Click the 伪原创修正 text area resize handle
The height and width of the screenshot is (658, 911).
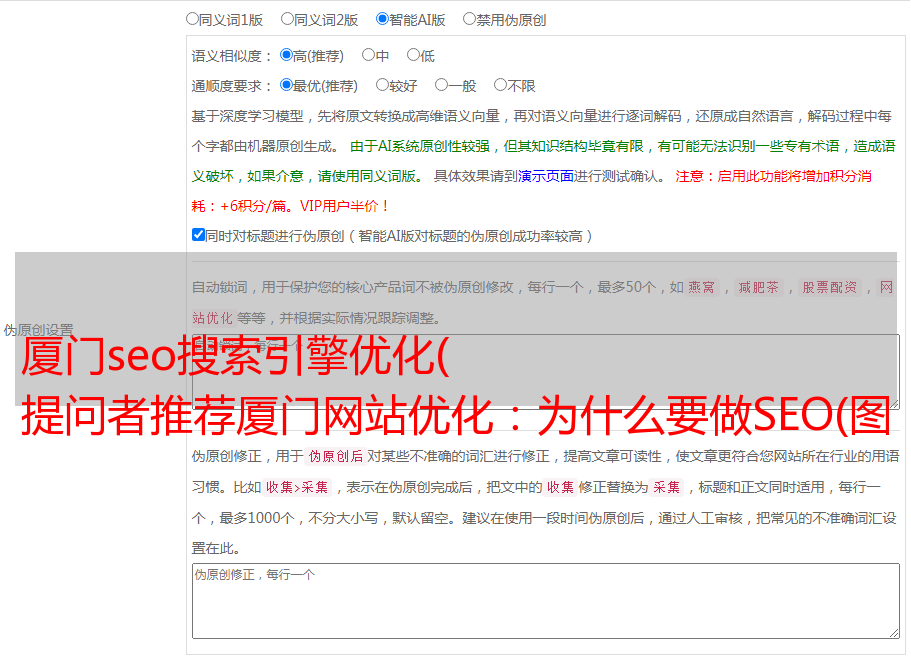pyautogui.click(x=893, y=632)
